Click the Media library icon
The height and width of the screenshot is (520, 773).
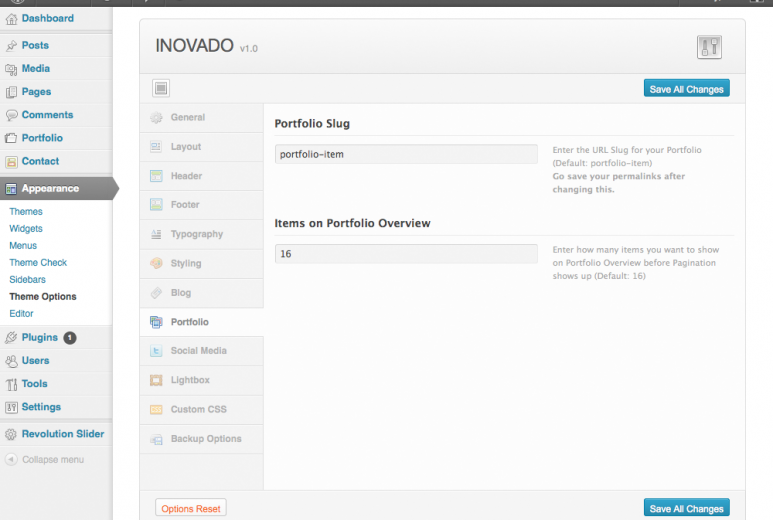11,69
